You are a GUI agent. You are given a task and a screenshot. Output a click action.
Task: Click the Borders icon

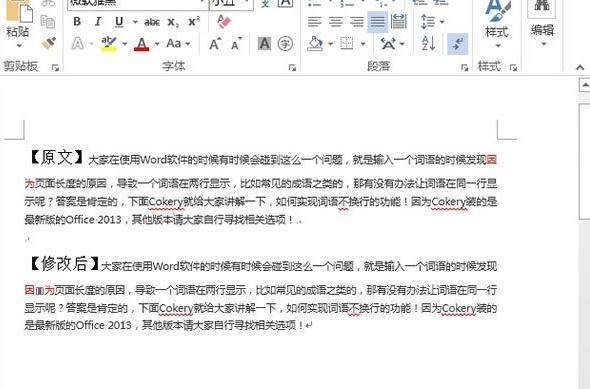click(x=347, y=44)
